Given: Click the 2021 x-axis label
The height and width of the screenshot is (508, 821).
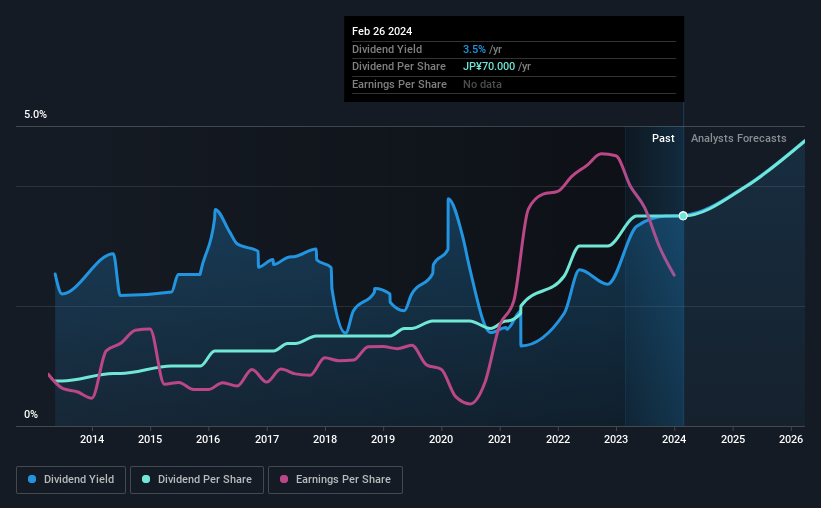Looking at the screenshot, I should 500,439.
